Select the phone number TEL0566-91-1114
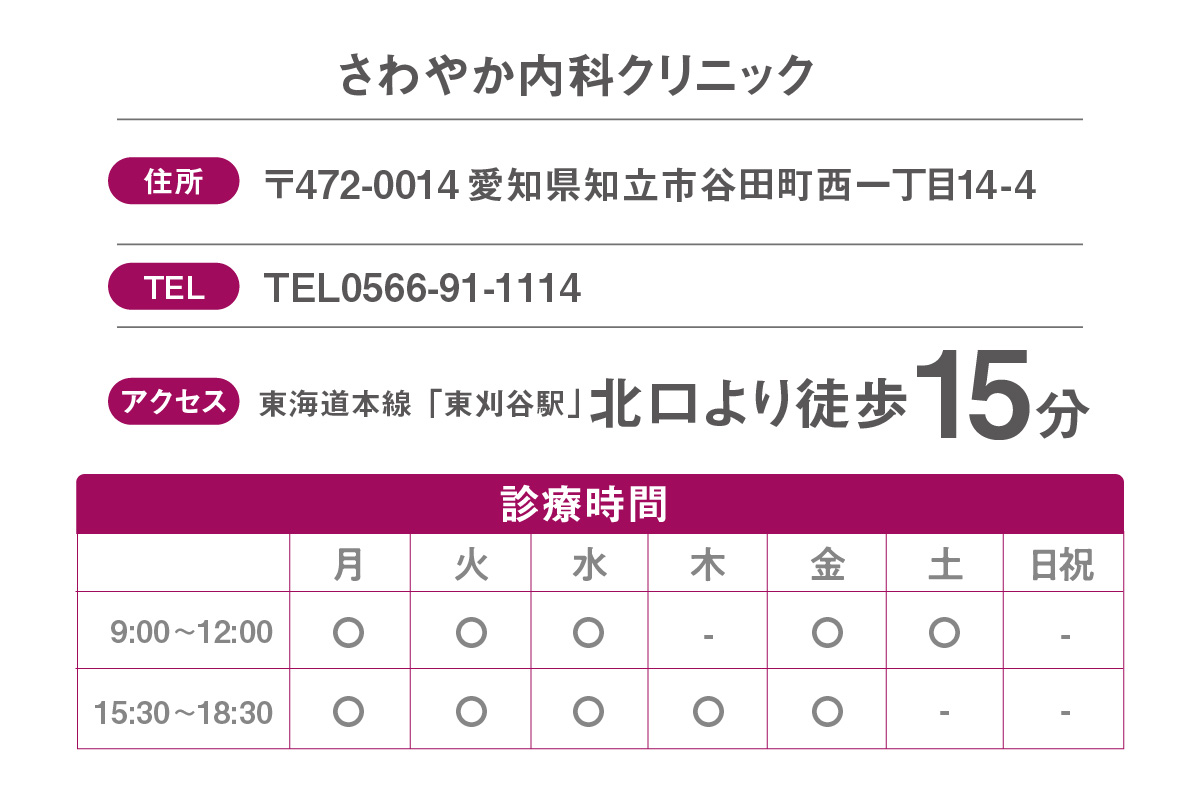Image resolution: width=1200 pixels, height=800 pixels. click(422, 289)
